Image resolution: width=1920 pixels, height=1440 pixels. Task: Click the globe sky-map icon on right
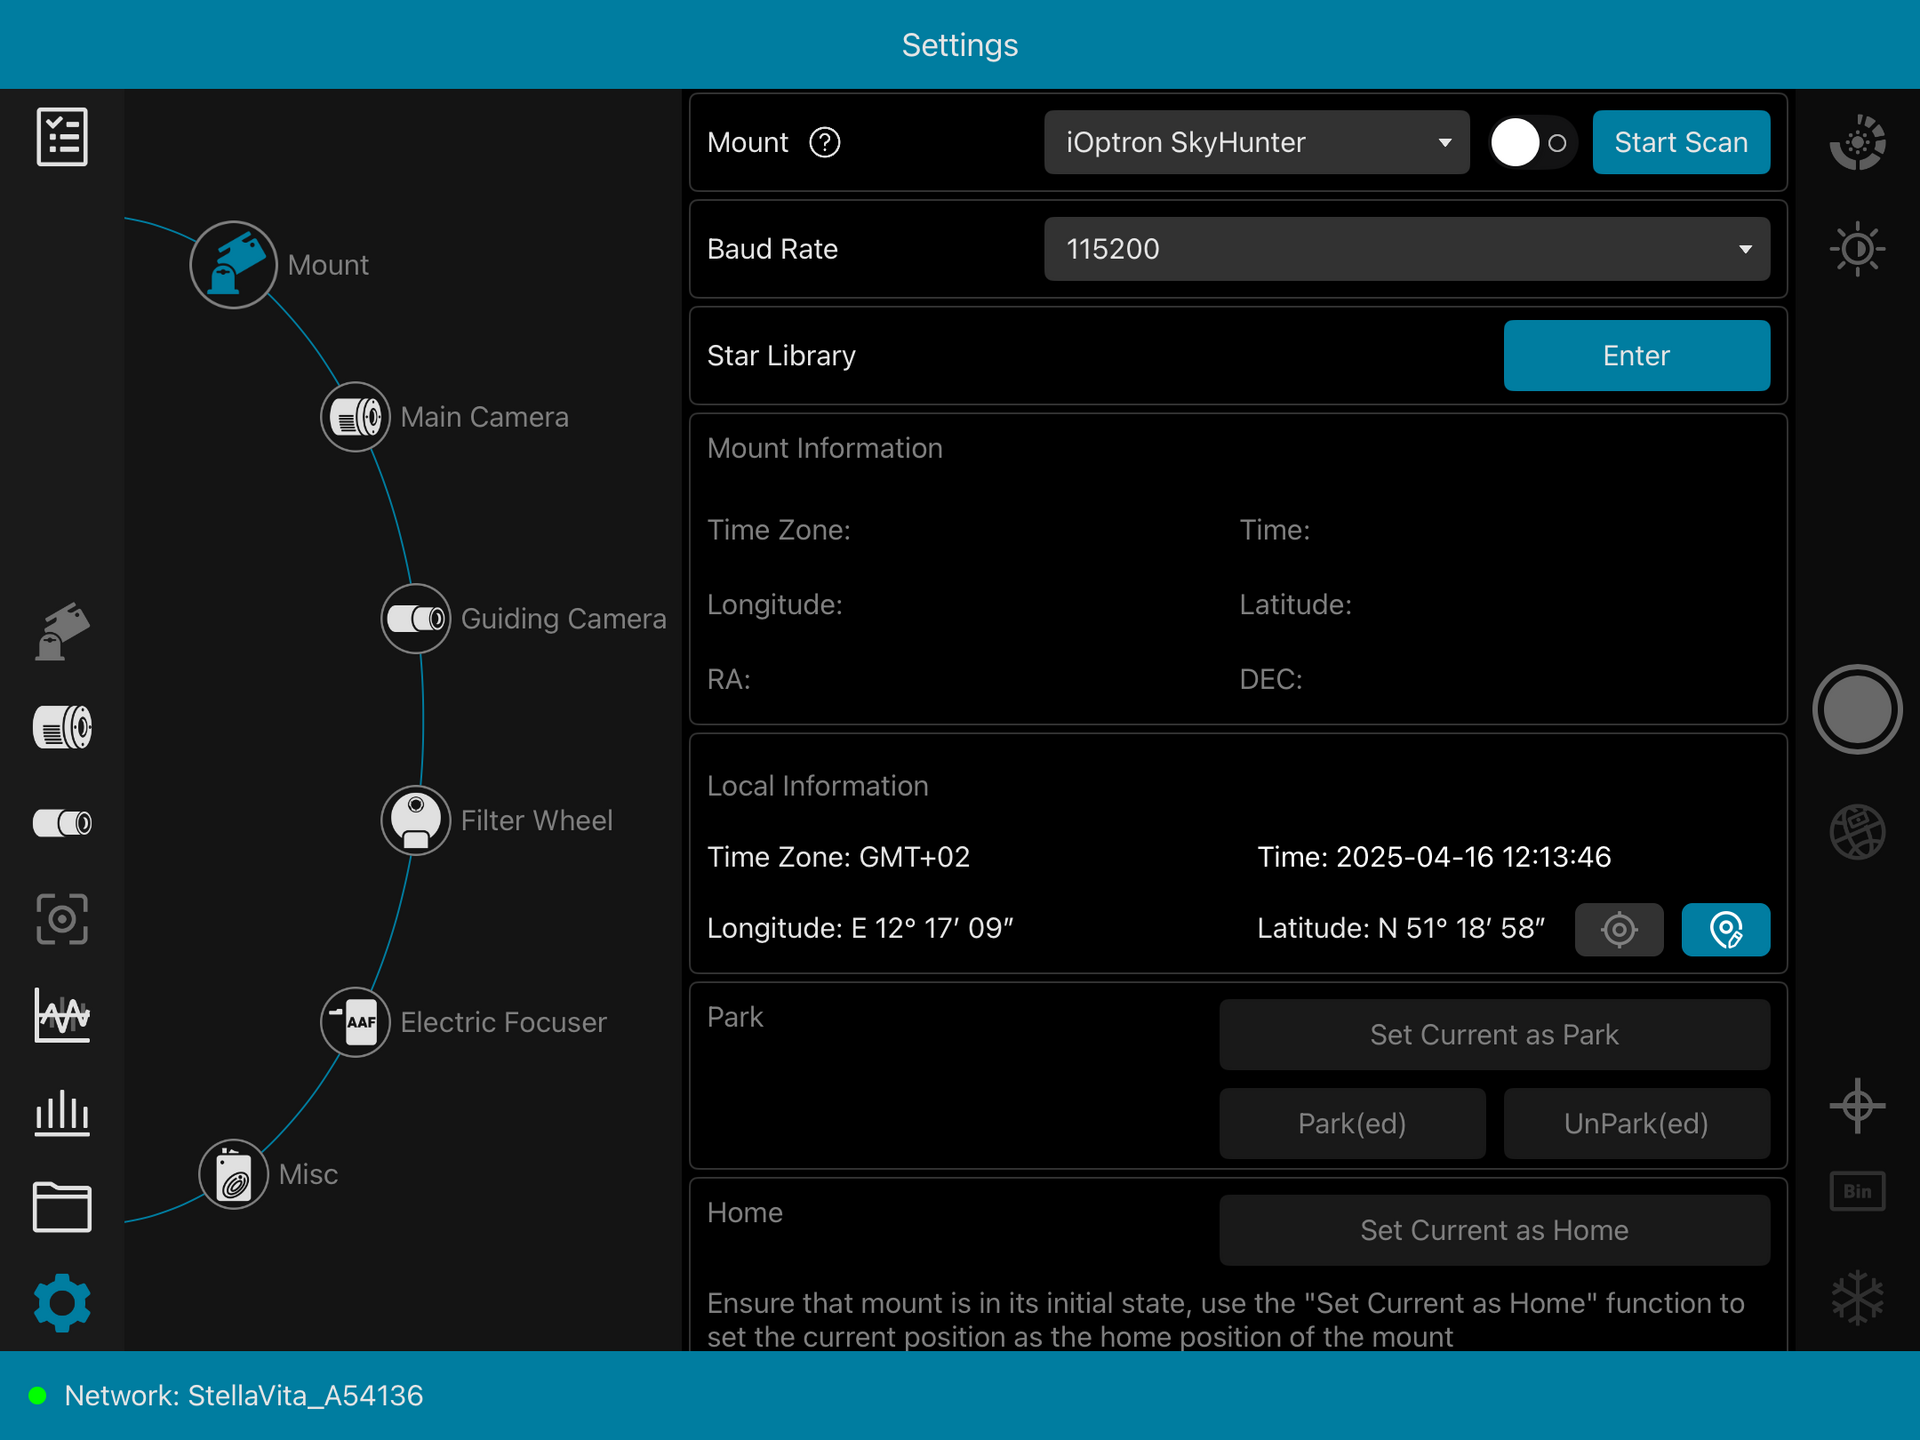click(x=1857, y=832)
